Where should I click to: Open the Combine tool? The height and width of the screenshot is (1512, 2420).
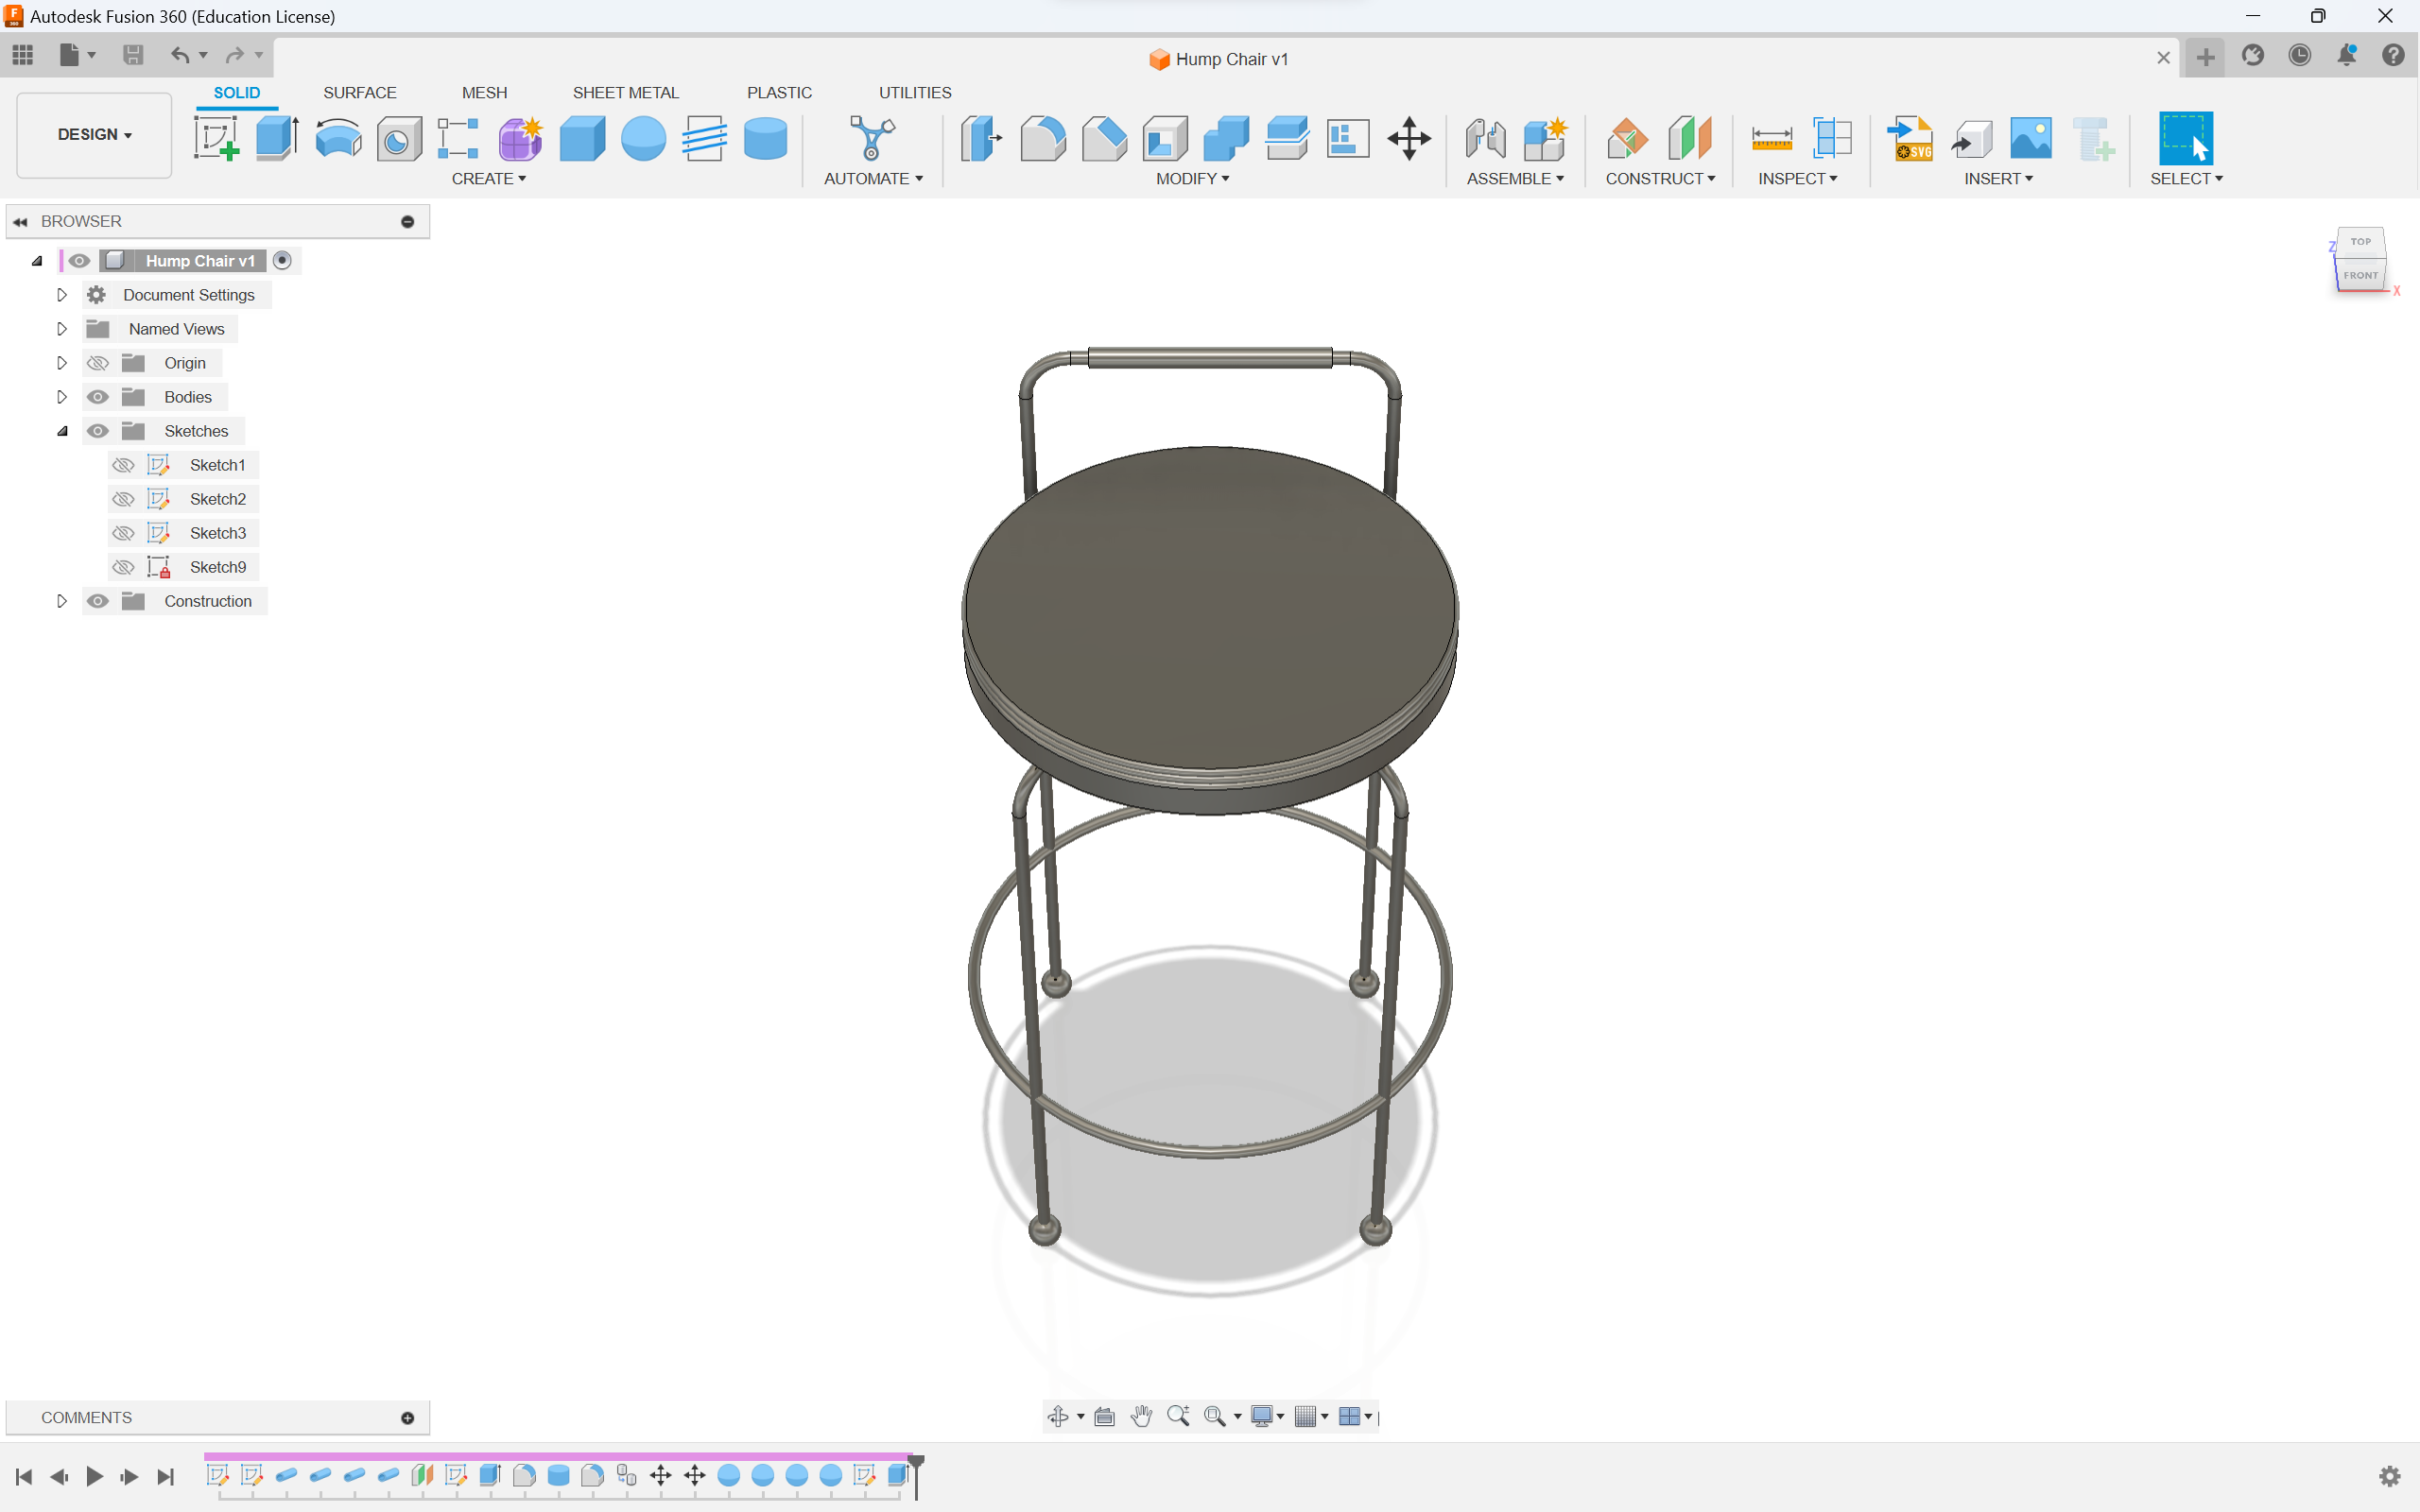(1225, 138)
